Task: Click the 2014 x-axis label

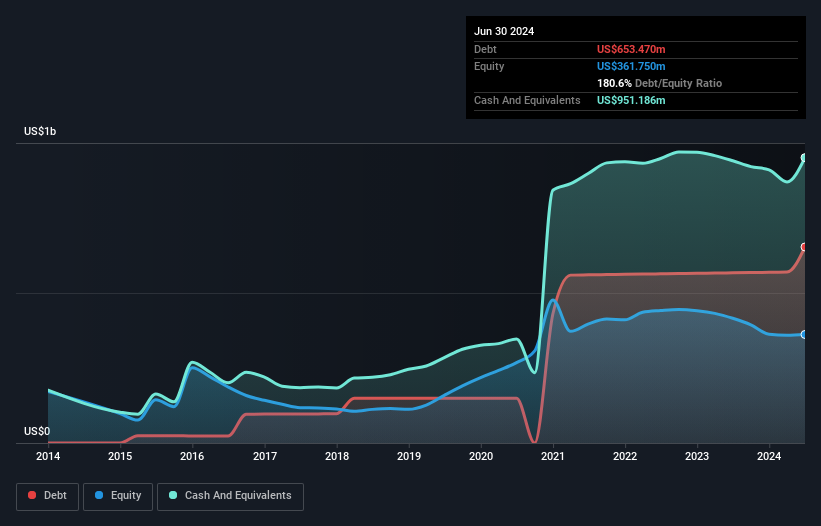Action: [x=48, y=456]
